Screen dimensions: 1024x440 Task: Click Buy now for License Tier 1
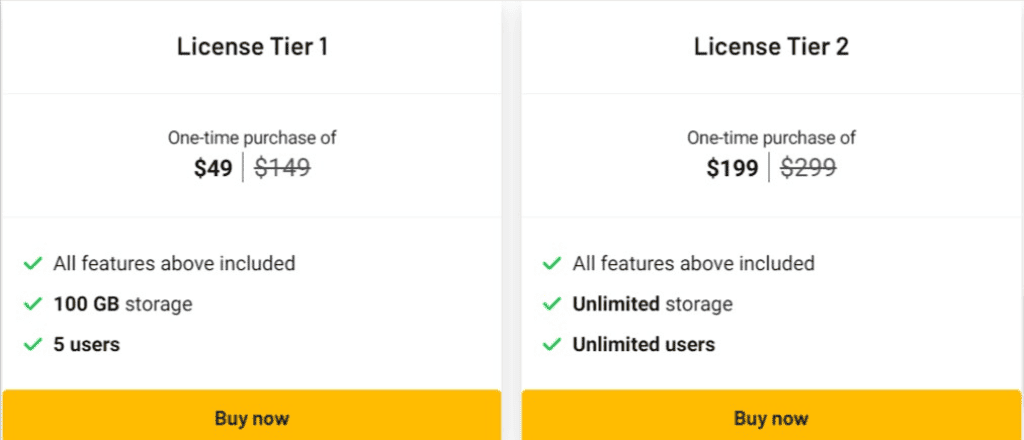[x=251, y=417]
